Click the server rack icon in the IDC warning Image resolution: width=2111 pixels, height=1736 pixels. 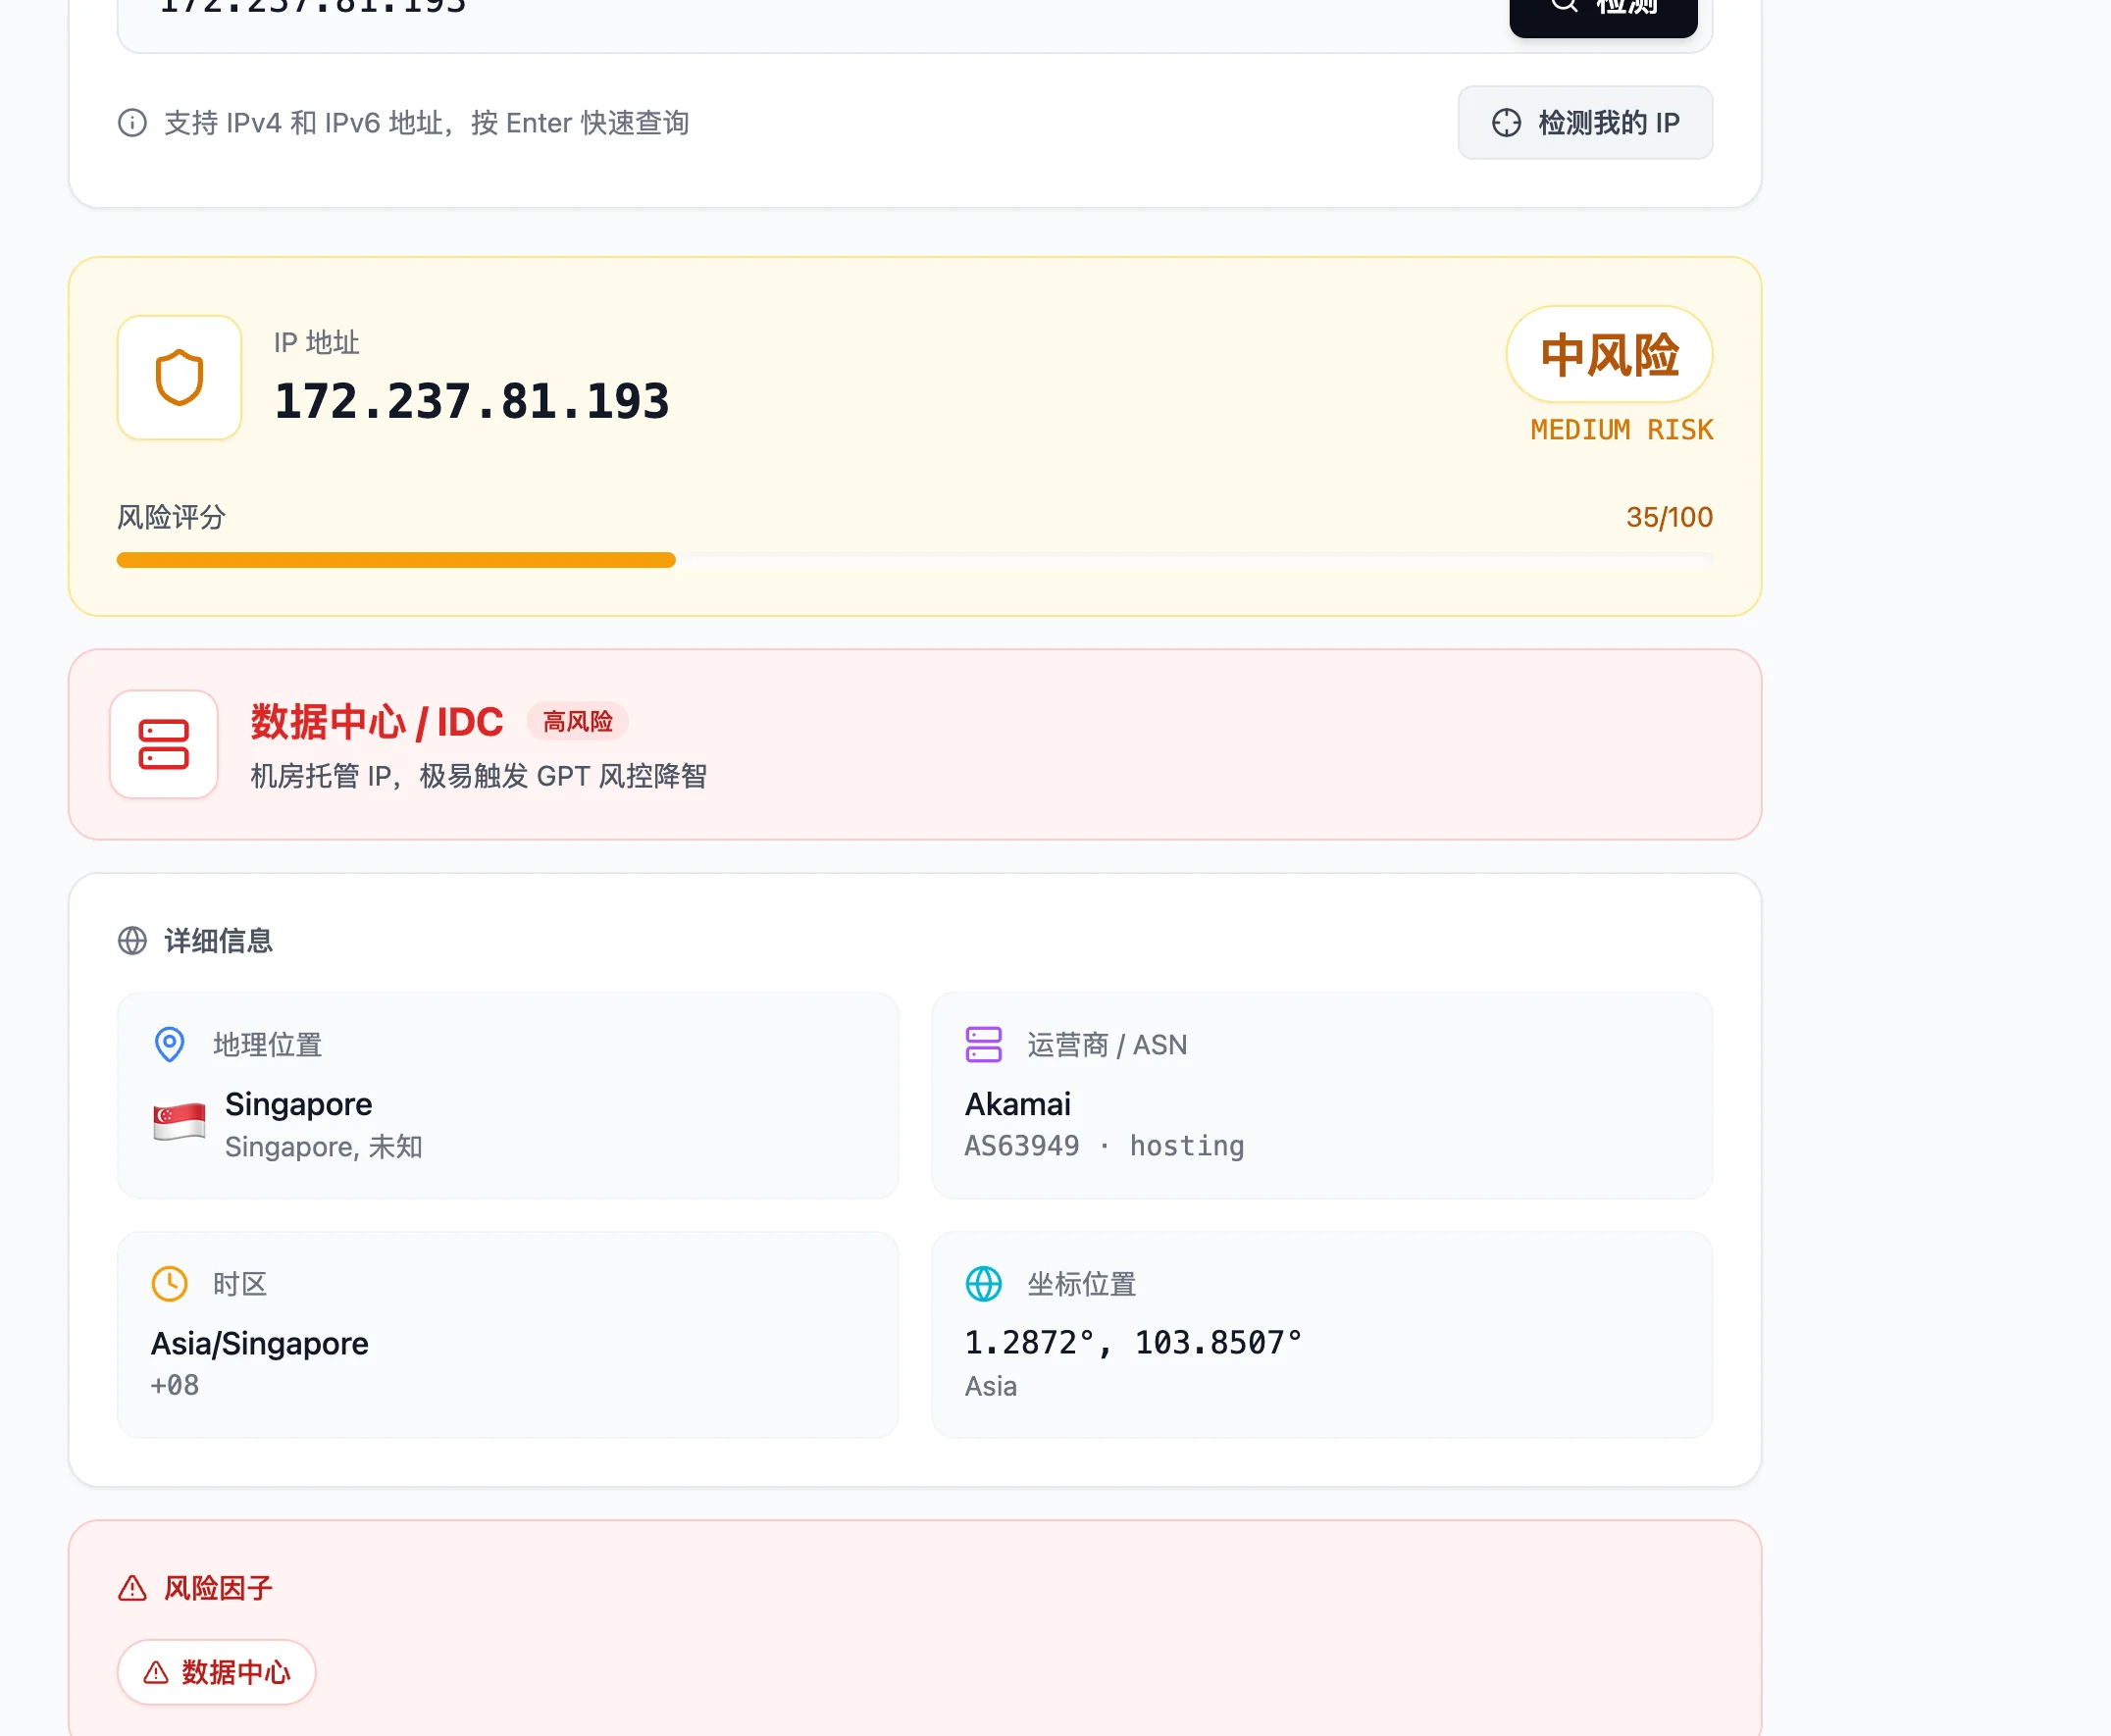click(x=163, y=745)
